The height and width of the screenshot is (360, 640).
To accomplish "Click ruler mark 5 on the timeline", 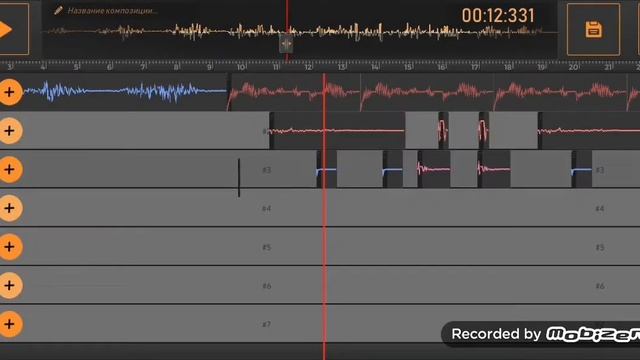I will (x=77, y=67).
